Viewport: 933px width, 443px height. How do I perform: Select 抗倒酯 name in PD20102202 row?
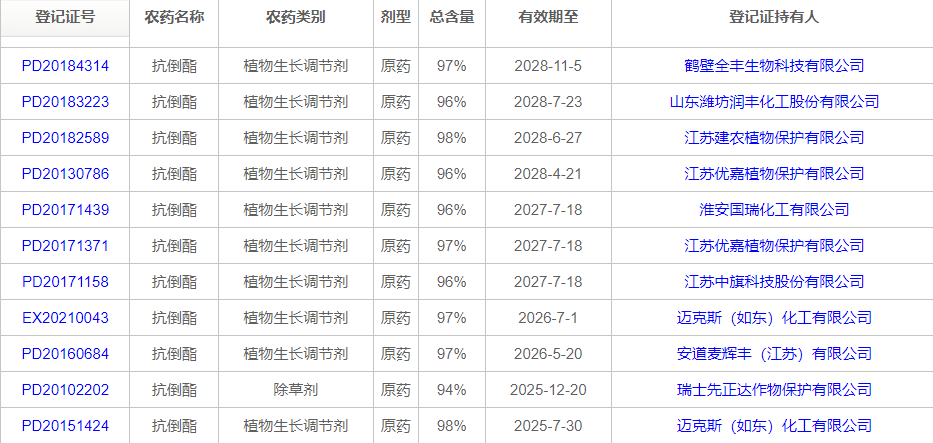174,390
